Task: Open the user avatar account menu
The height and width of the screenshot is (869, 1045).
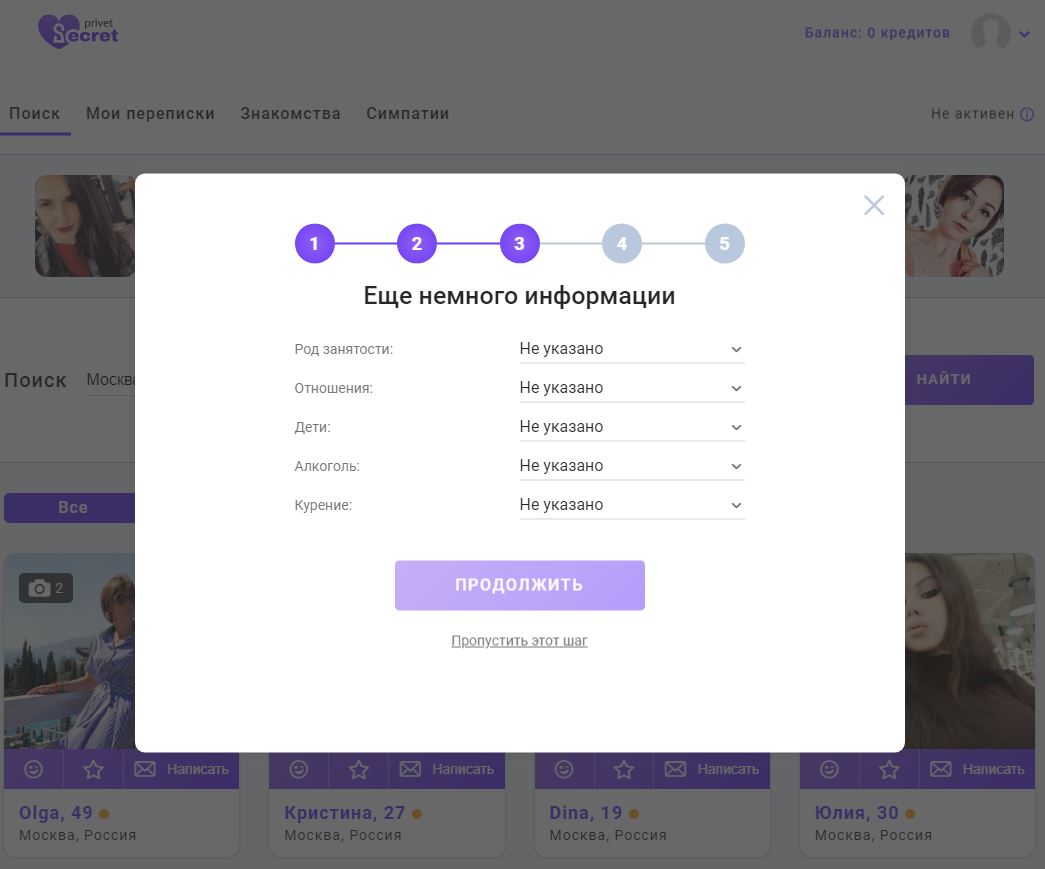Action: [x=990, y=32]
